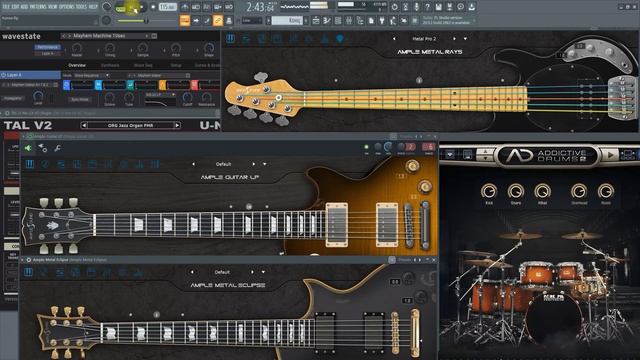The height and width of the screenshot is (360, 640).
Task: Click the record button in transport
Action: (x=153, y=7)
